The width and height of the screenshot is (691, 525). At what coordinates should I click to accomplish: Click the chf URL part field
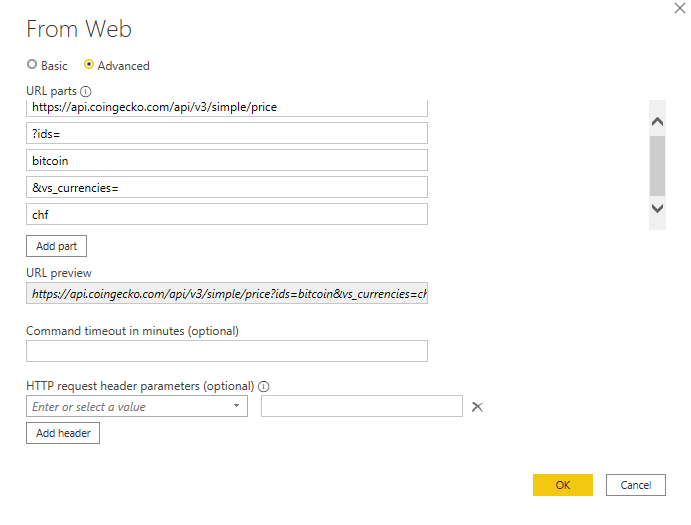pyautogui.click(x=227, y=214)
